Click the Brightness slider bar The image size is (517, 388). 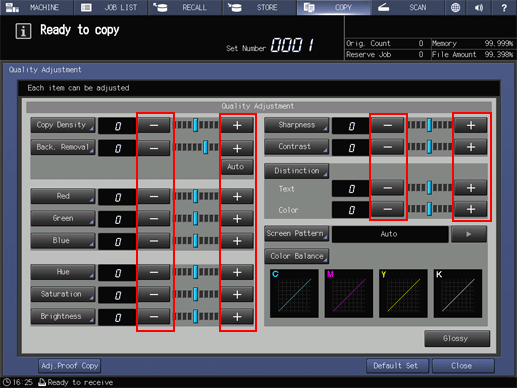(197, 316)
